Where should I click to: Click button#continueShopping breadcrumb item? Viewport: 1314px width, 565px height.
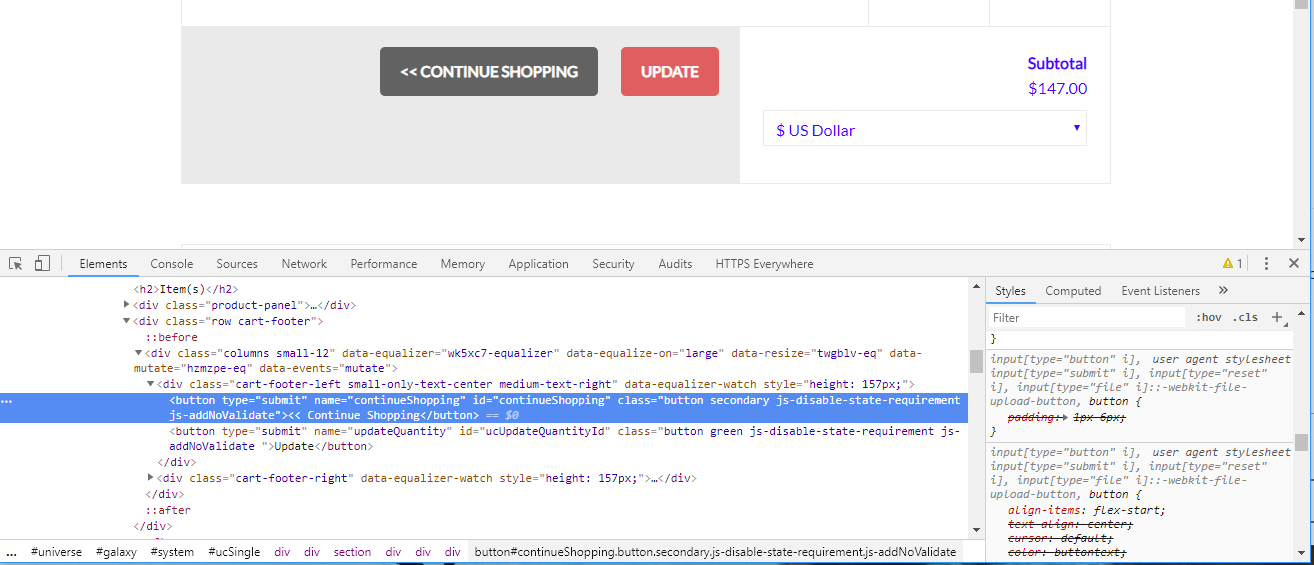pos(715,552)
